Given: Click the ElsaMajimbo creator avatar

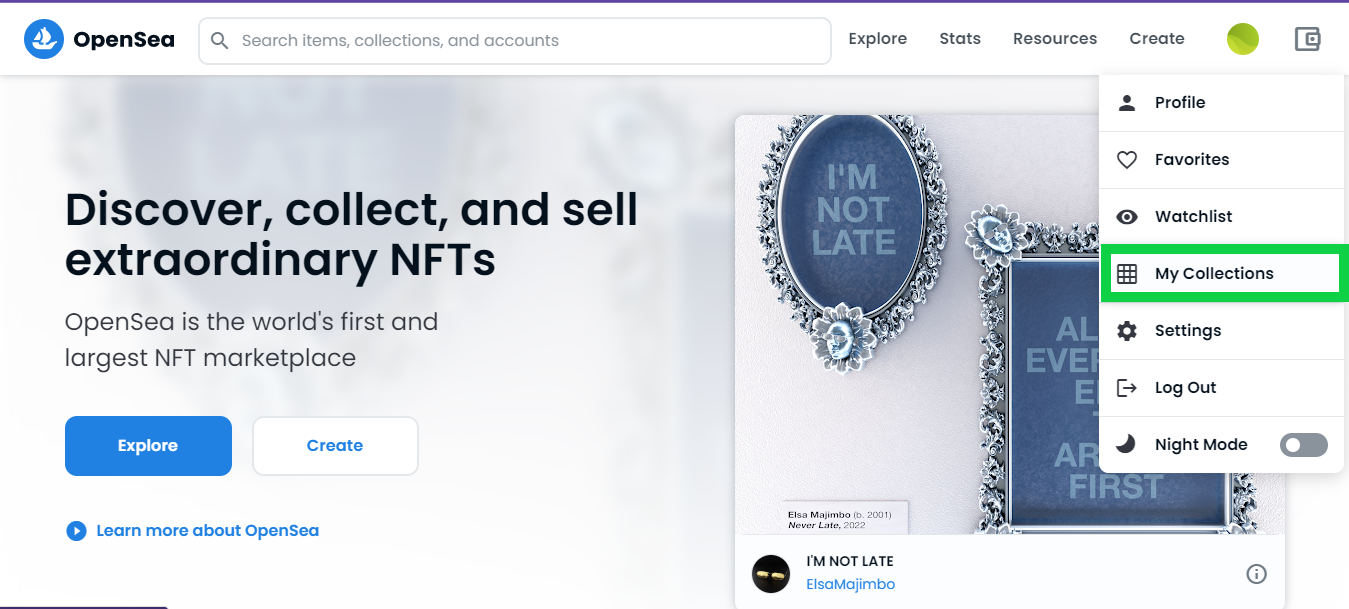Looking at the screenshot, I should click(x=771, y=574).
